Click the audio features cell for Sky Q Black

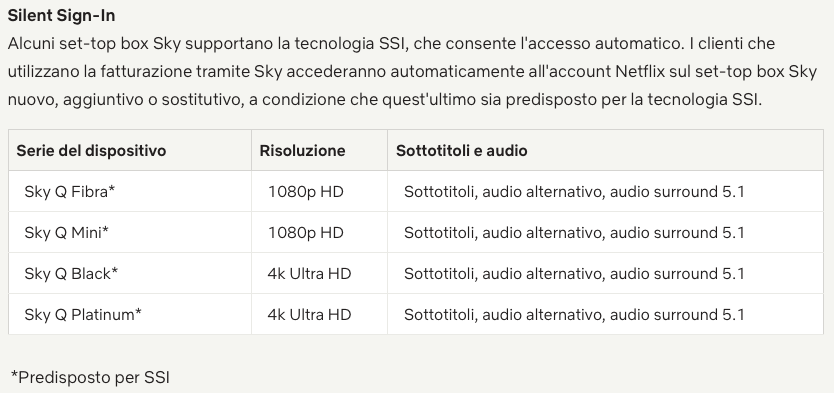605,273
